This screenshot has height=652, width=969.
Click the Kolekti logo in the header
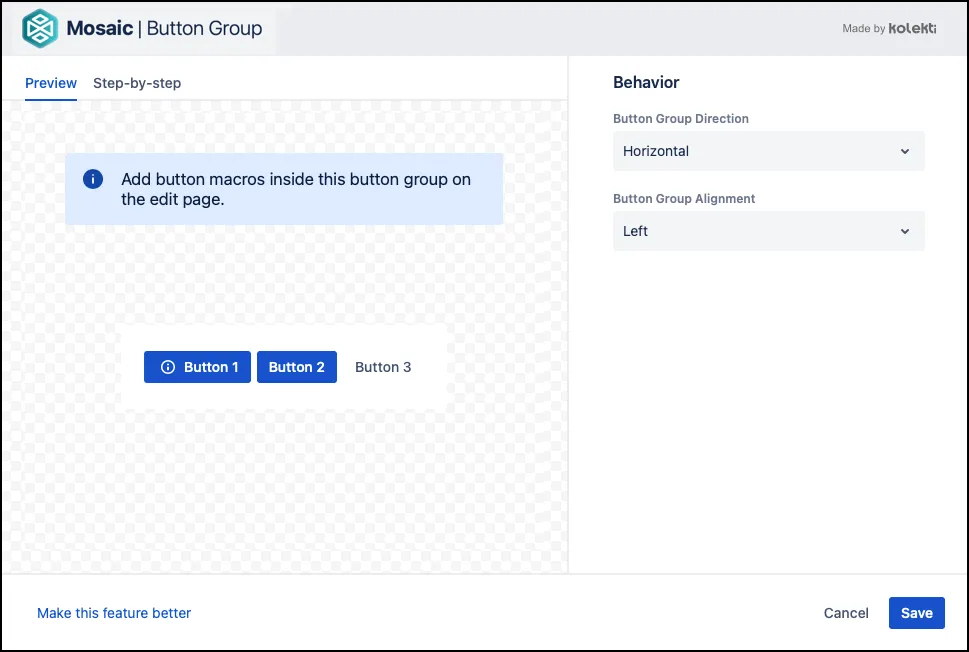point(912,28)
